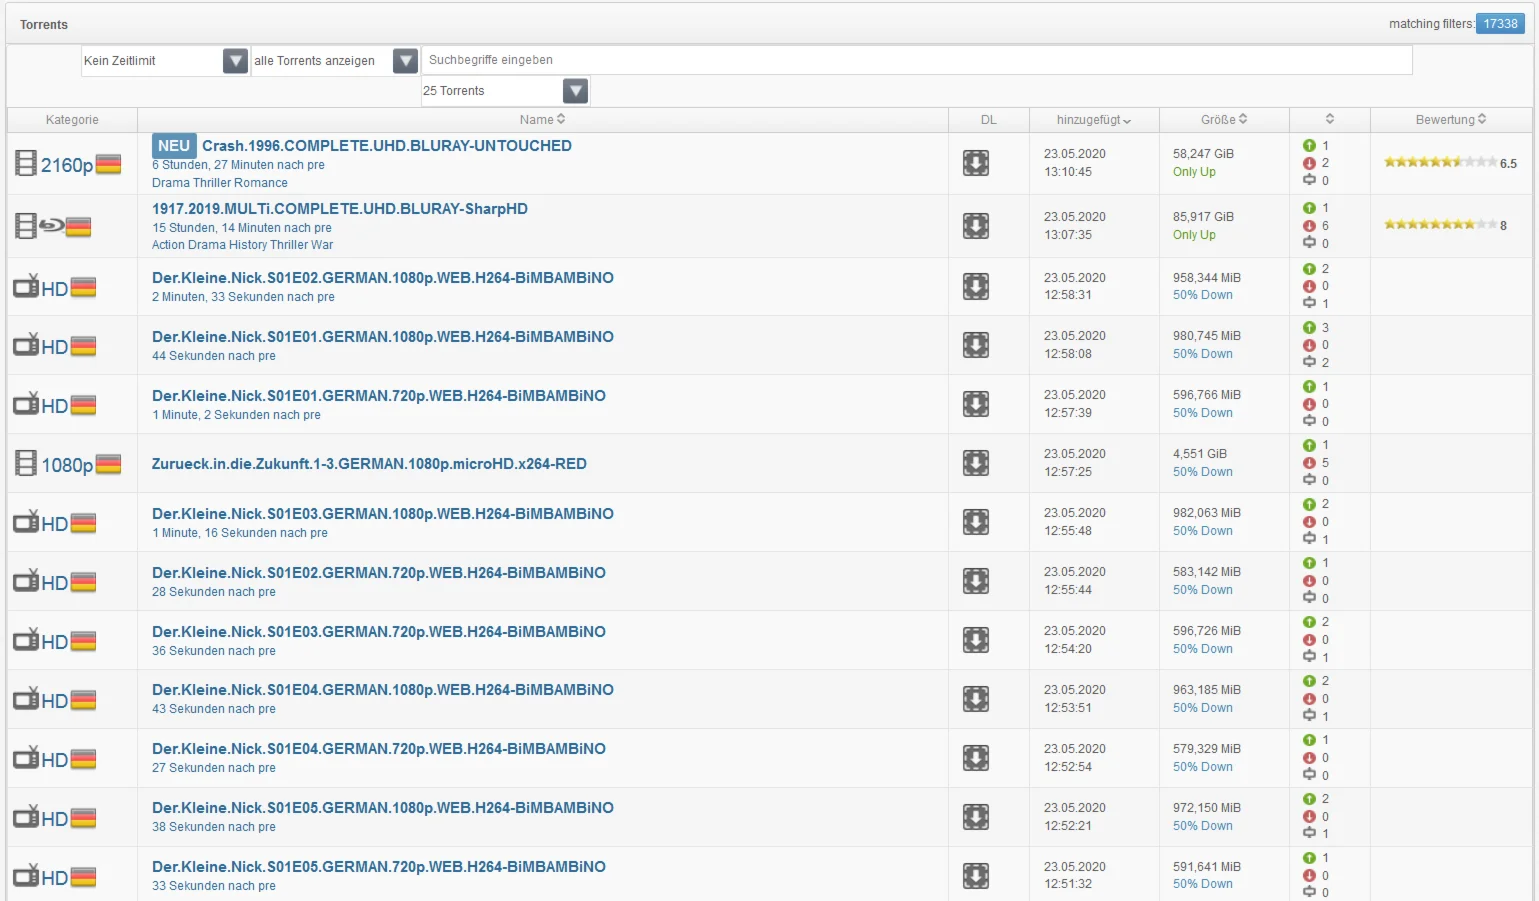Open 1917.2019.MULTi.COMPLETE.UHD.BLURAY-SharpHD link
Image resolution: width=1539 pixels, height=901 pixels.
pos(339,209)
